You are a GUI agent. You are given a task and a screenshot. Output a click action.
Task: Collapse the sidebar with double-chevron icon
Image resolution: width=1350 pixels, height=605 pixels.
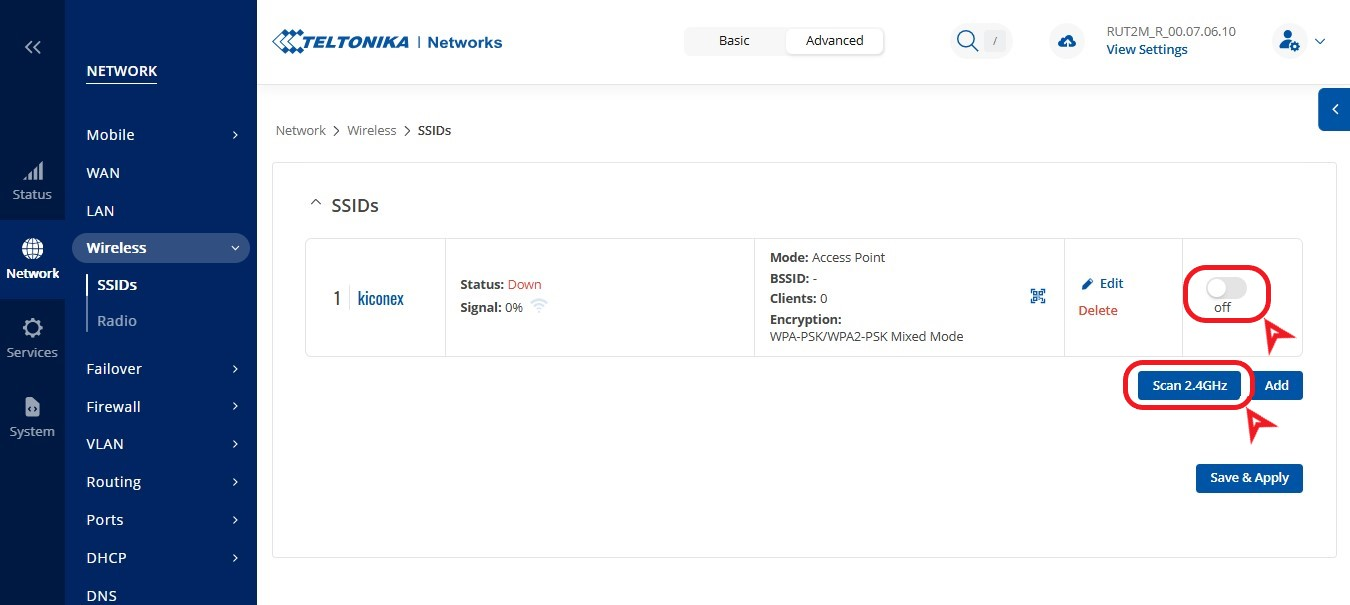tap(32, 47)
